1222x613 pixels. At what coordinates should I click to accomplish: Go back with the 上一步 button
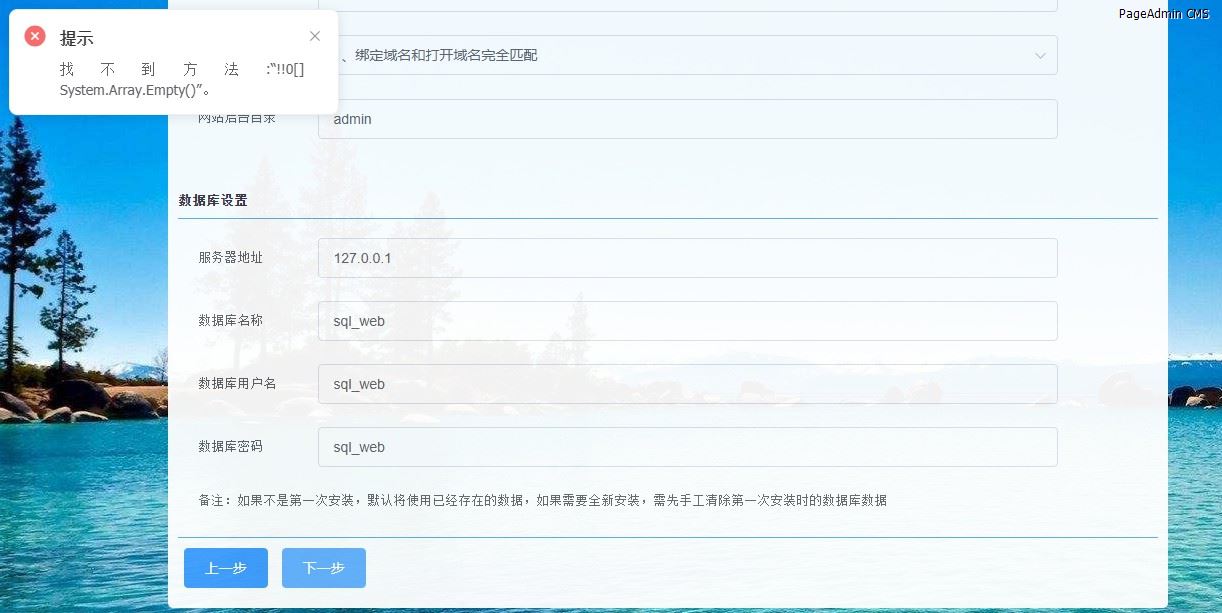point(226,568)
